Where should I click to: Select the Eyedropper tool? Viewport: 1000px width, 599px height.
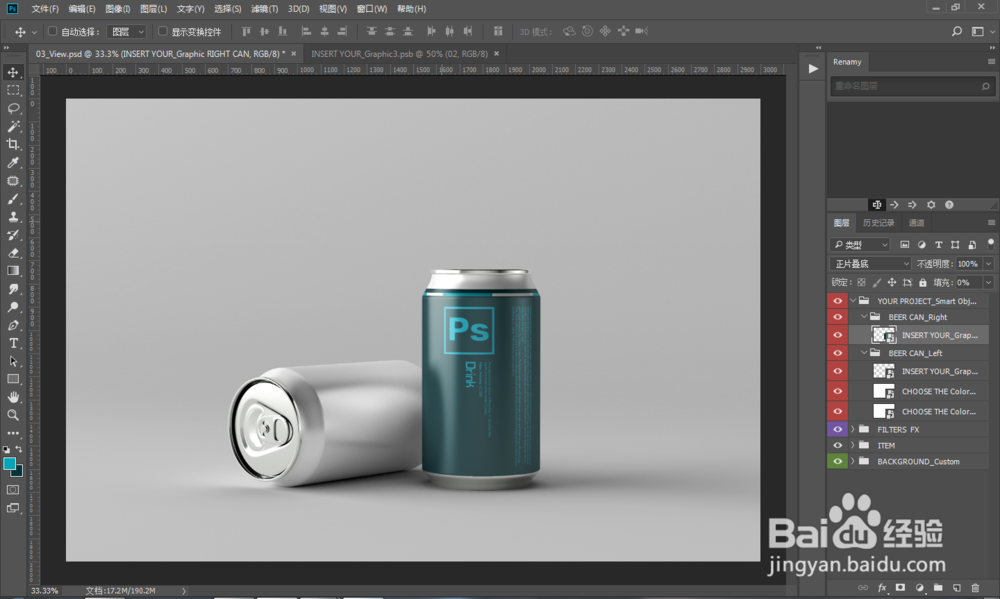click(13, 162)
